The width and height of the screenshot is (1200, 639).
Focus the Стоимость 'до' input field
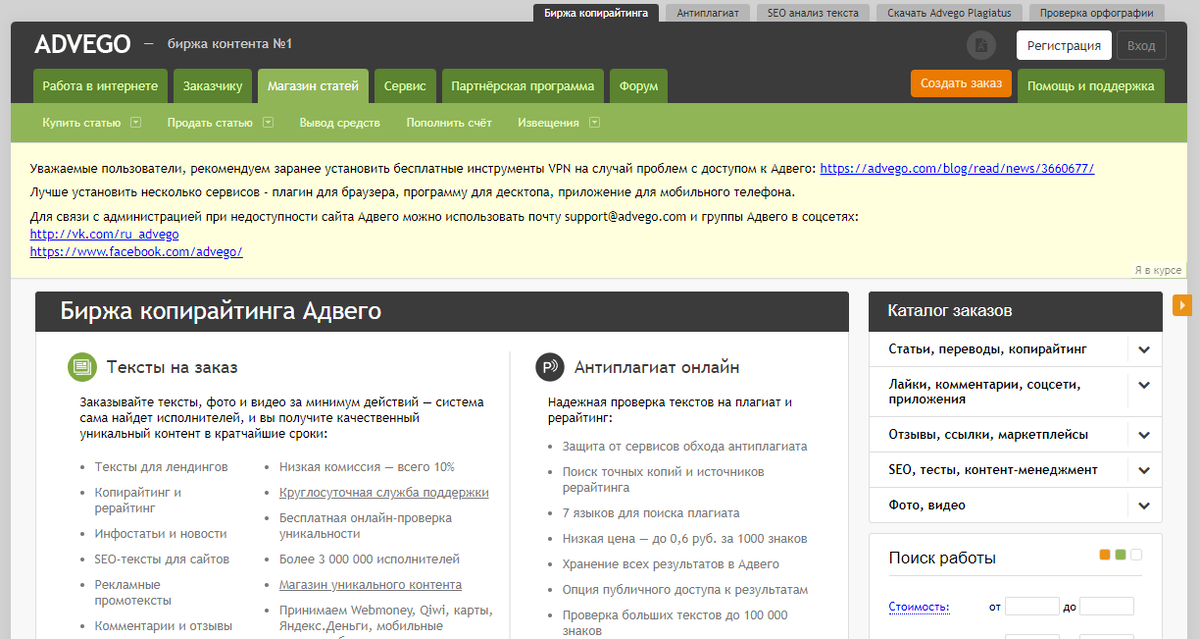coord(1107,606)
